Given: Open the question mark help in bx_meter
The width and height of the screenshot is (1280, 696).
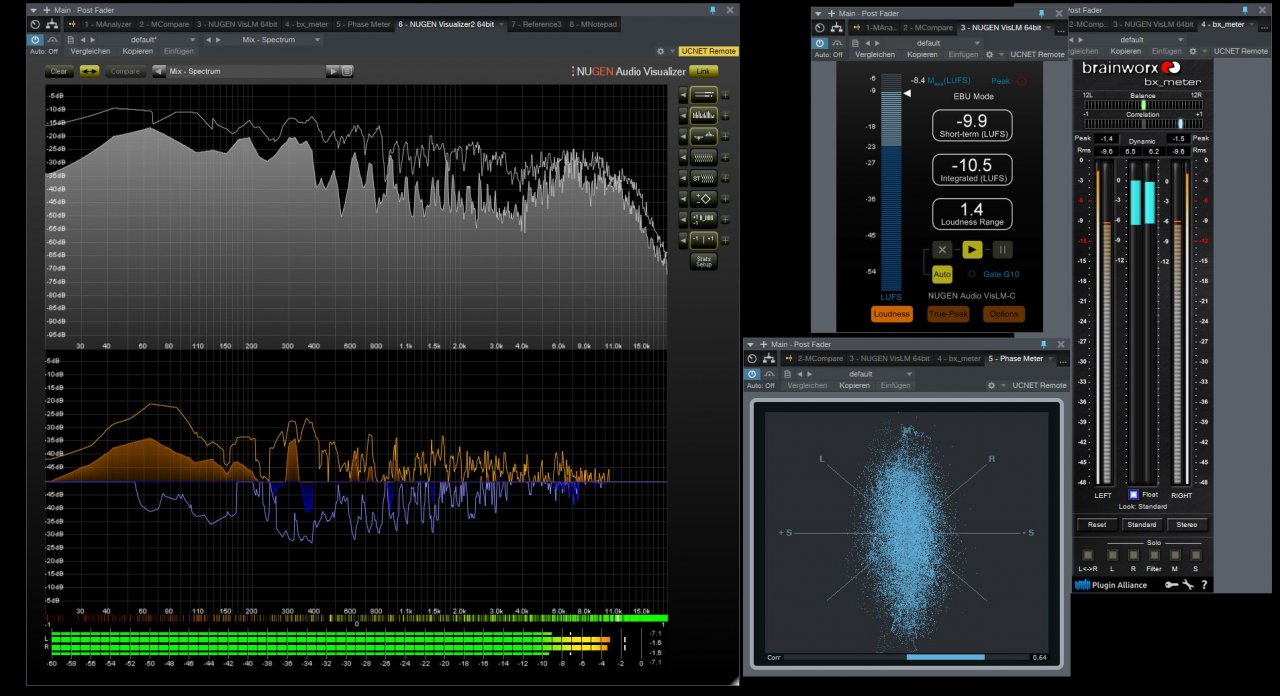Looking at the screenshot, I should (x=1204, y=585).
